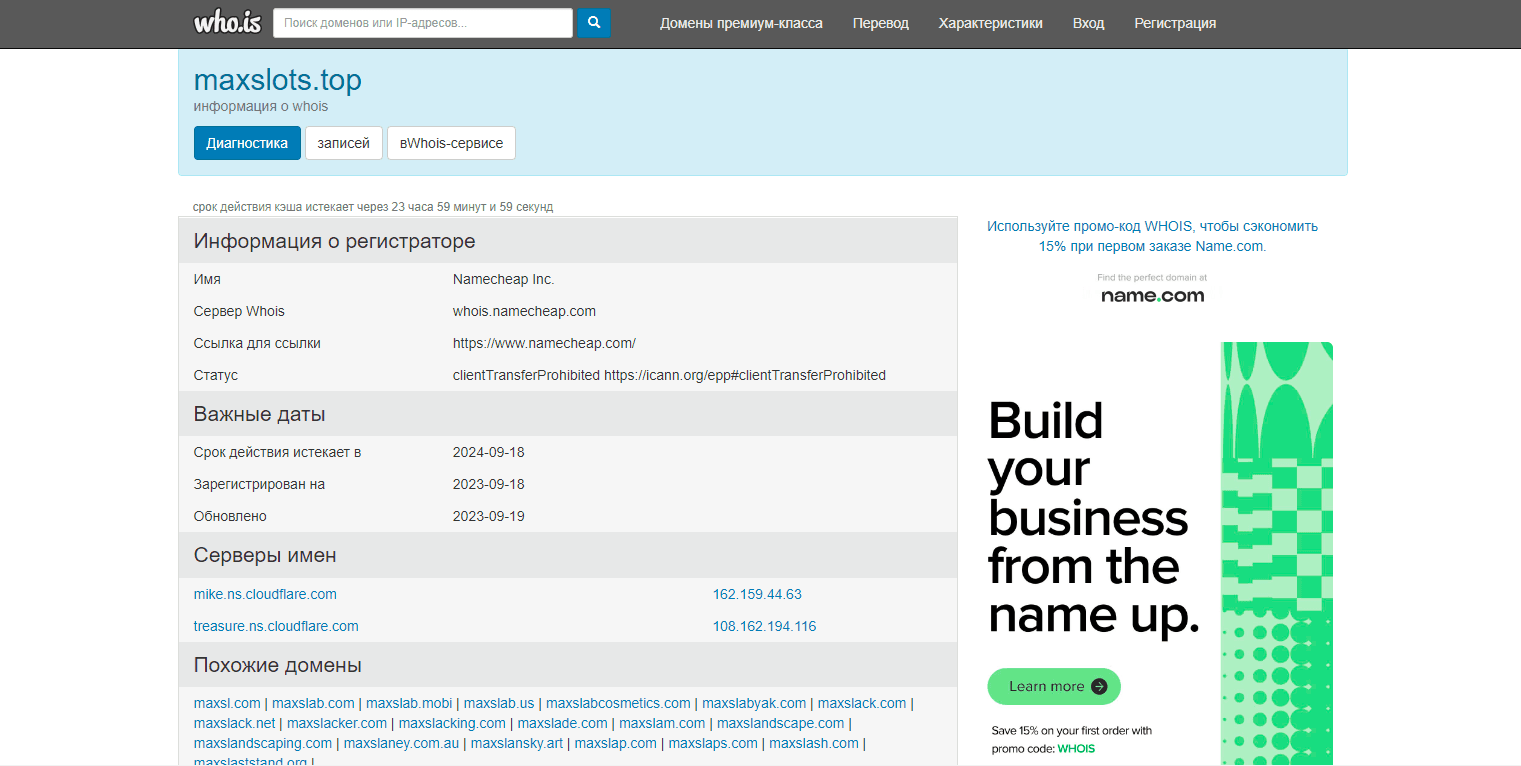Click the IP address 108.162.194.116
The height and width of the screenshot is (766, 1521).
764,626
